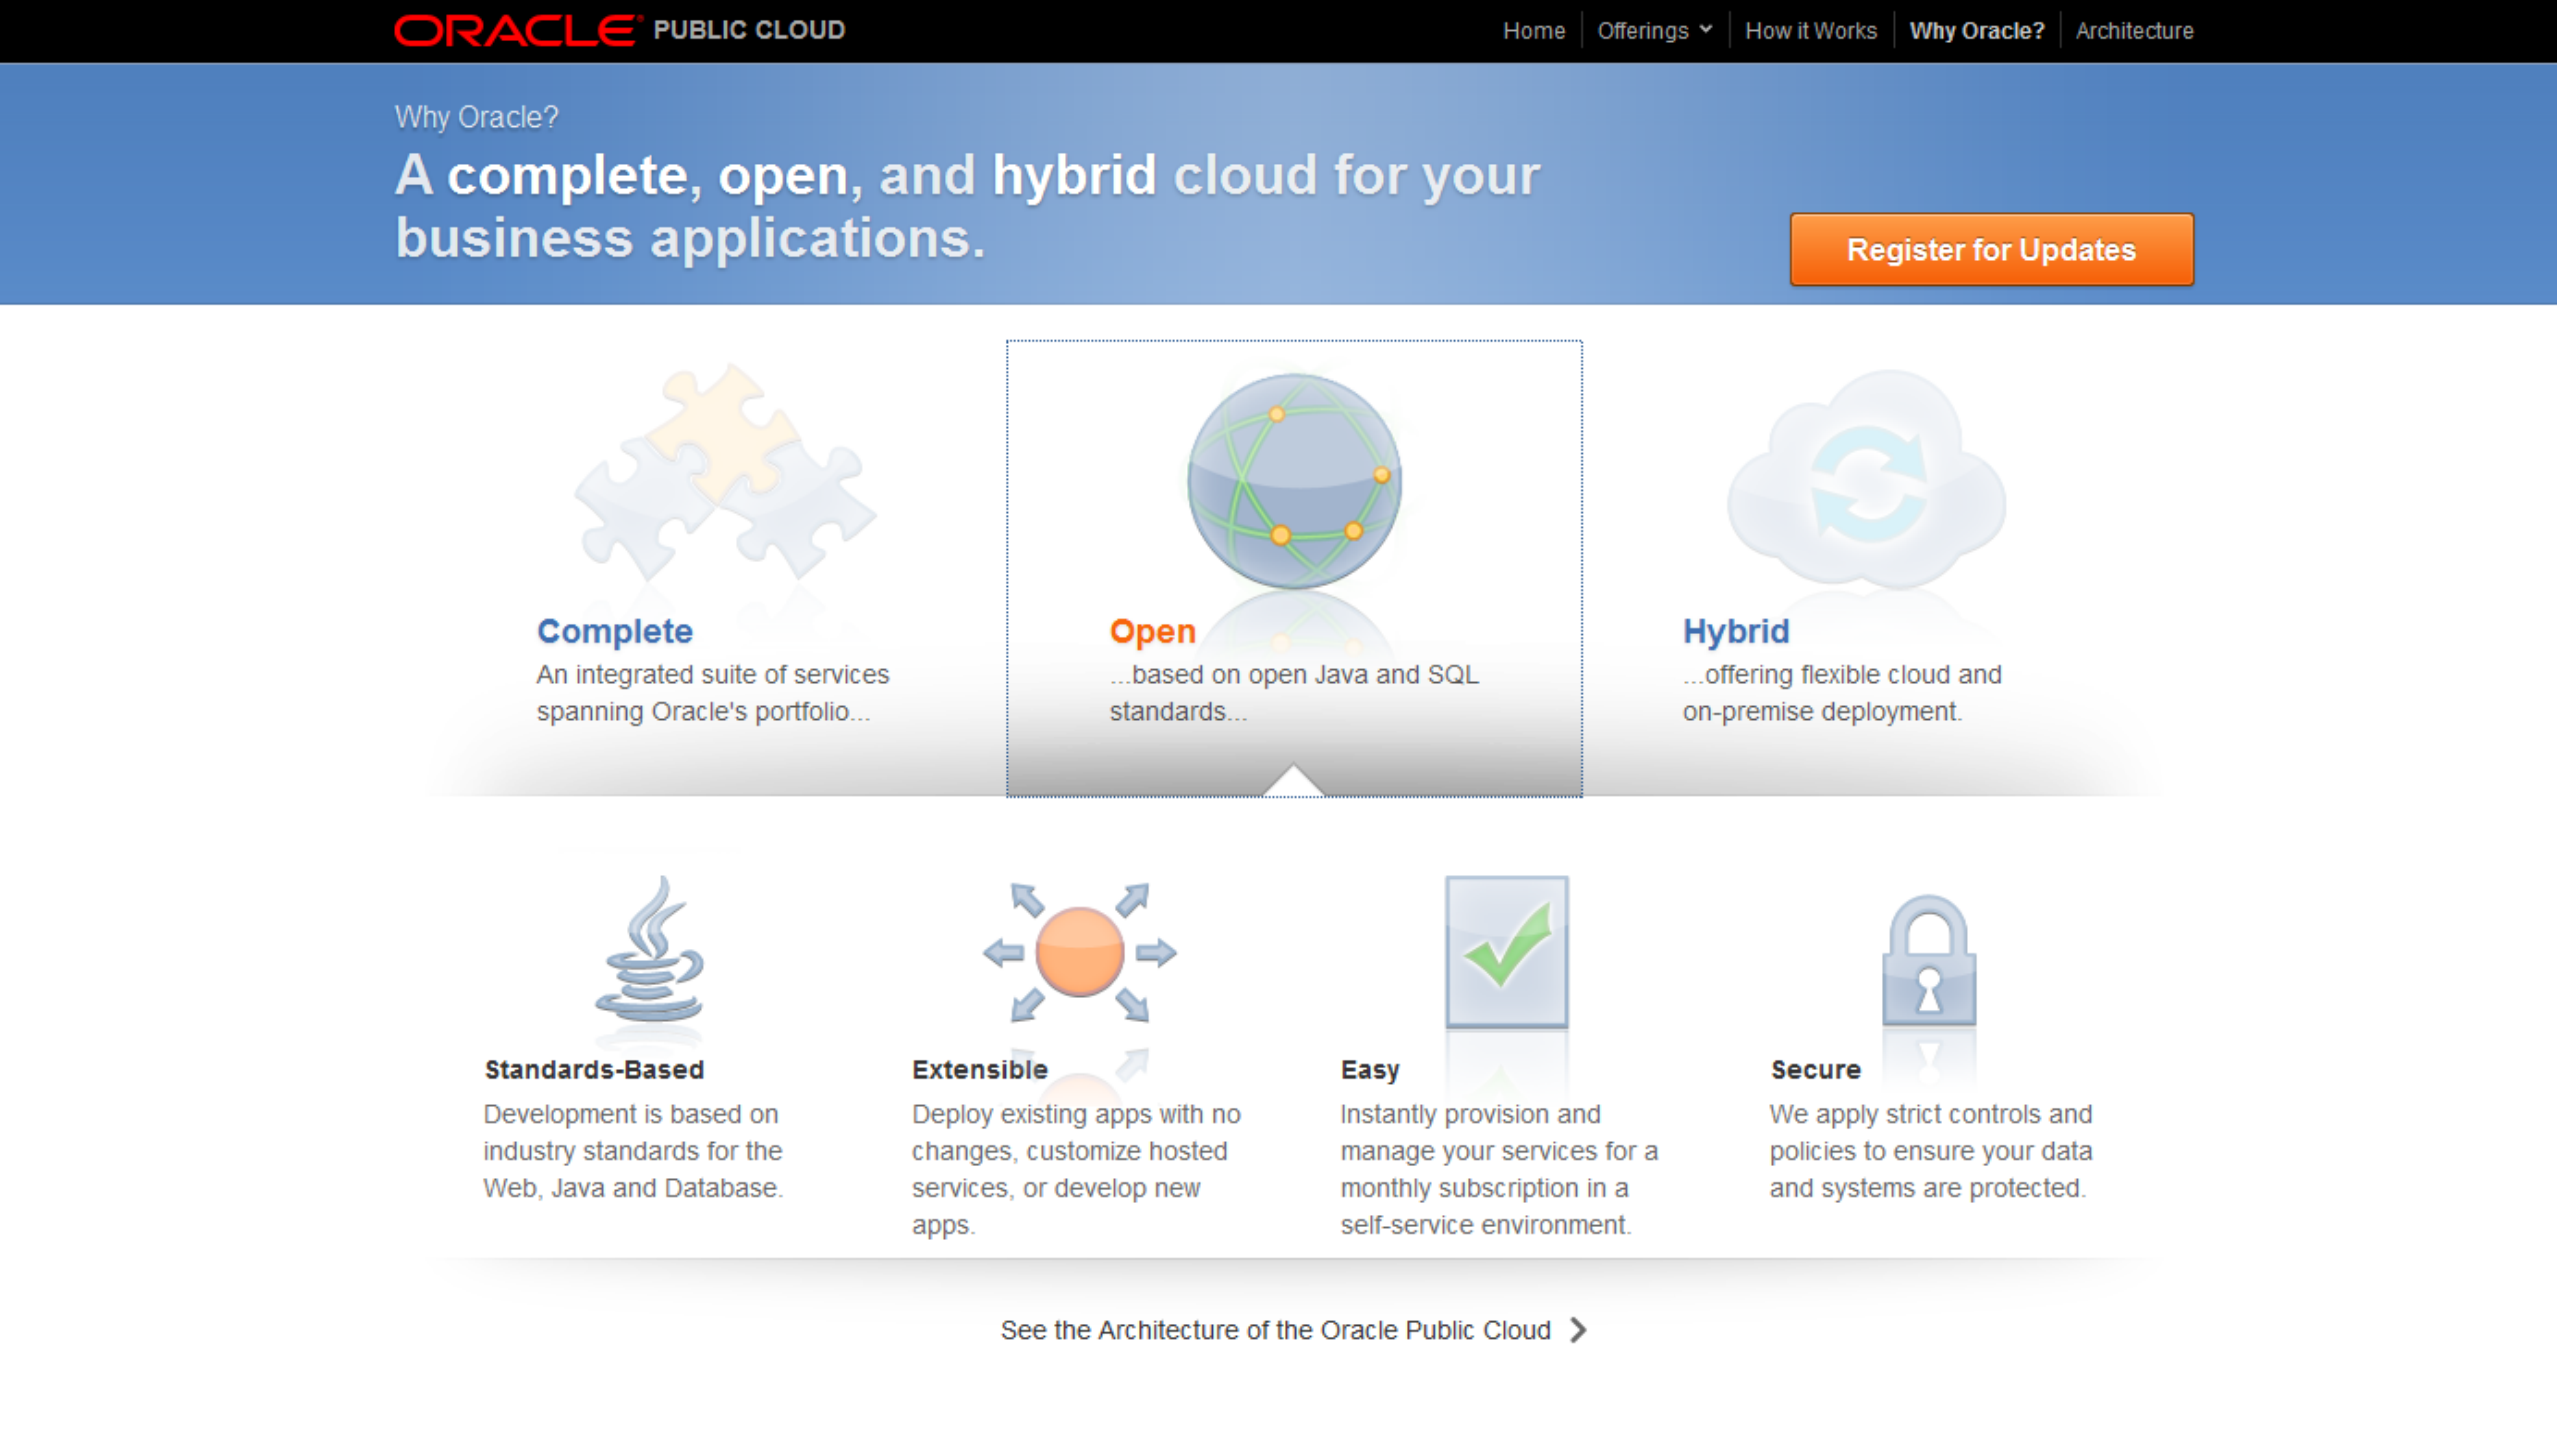Viewport: 2557px width, 1439px height.
Task: Go to Home in navigation
Action: click(1533, 31)
